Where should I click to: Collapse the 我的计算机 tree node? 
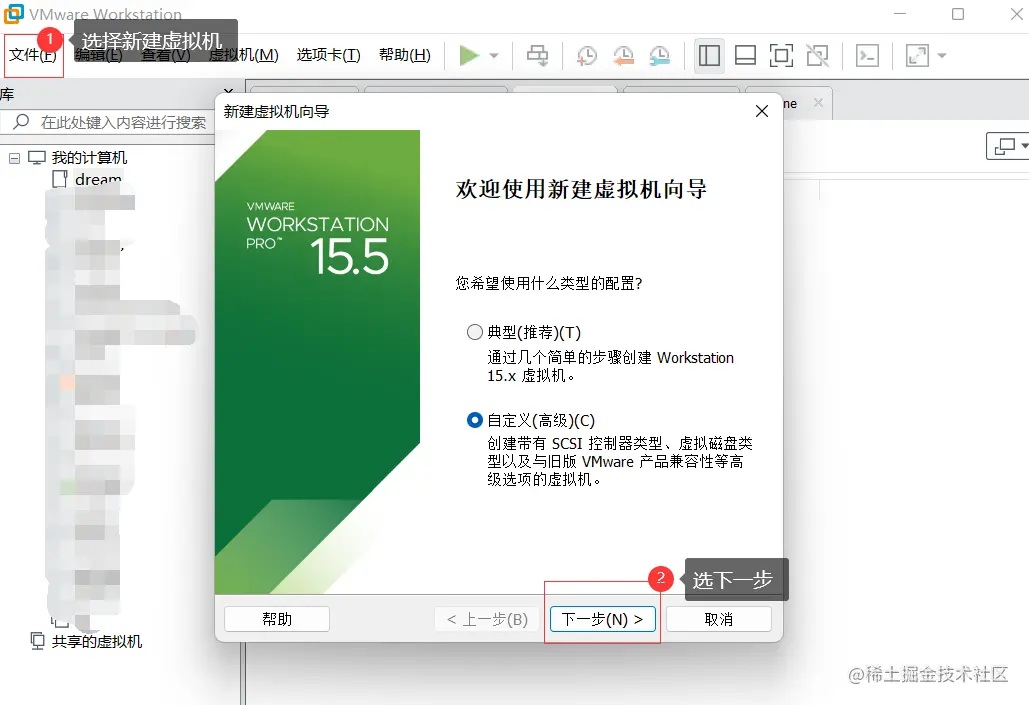(x=14, y=158)
